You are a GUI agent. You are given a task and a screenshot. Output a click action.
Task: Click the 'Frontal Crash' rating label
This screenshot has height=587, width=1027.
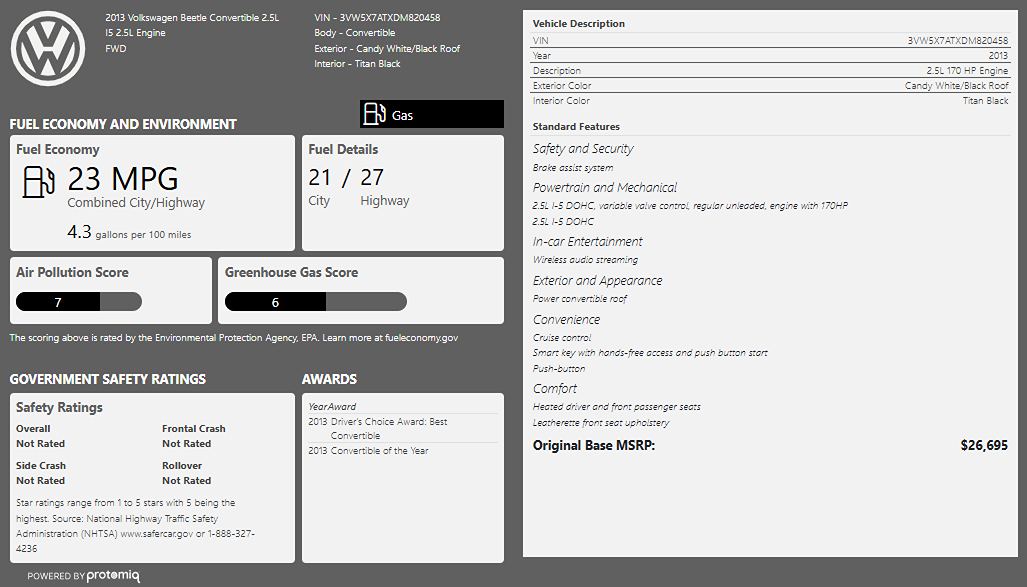click(x=194, y=428)
